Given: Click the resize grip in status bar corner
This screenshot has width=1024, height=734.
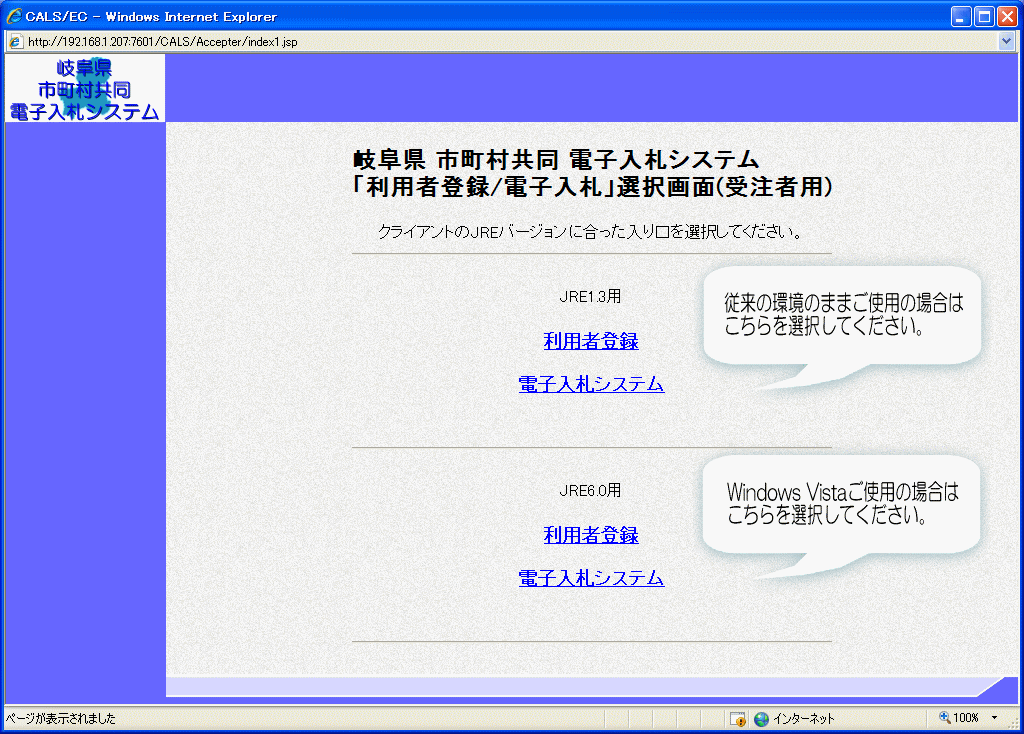Looking at the screenshot, I should tap(1014, 722).
